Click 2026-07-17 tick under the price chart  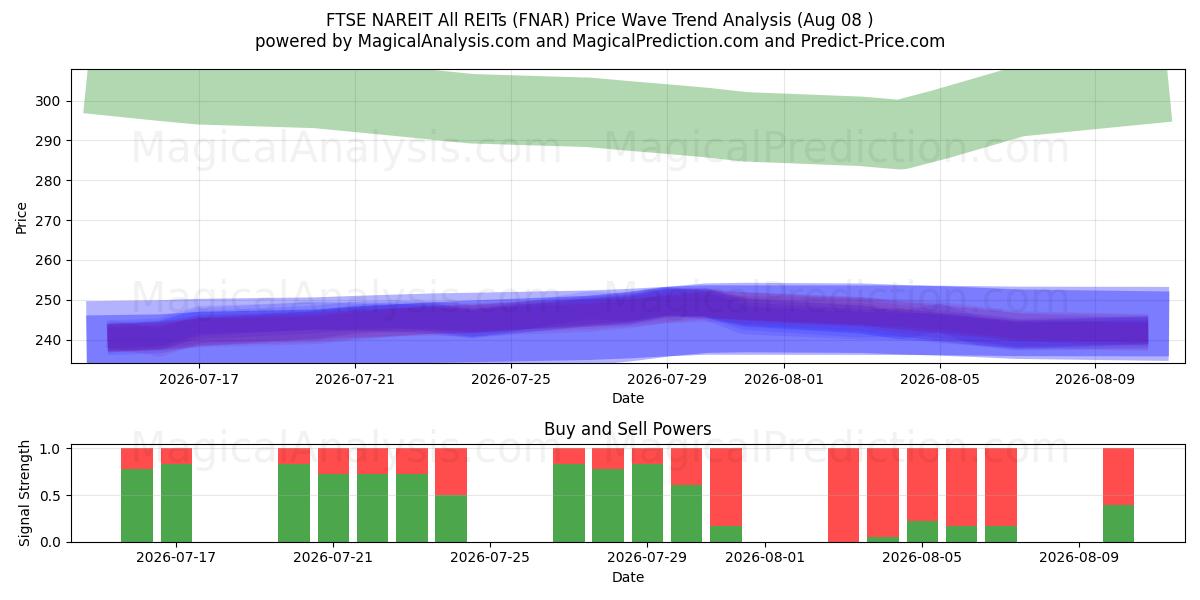tap(199, 379)
